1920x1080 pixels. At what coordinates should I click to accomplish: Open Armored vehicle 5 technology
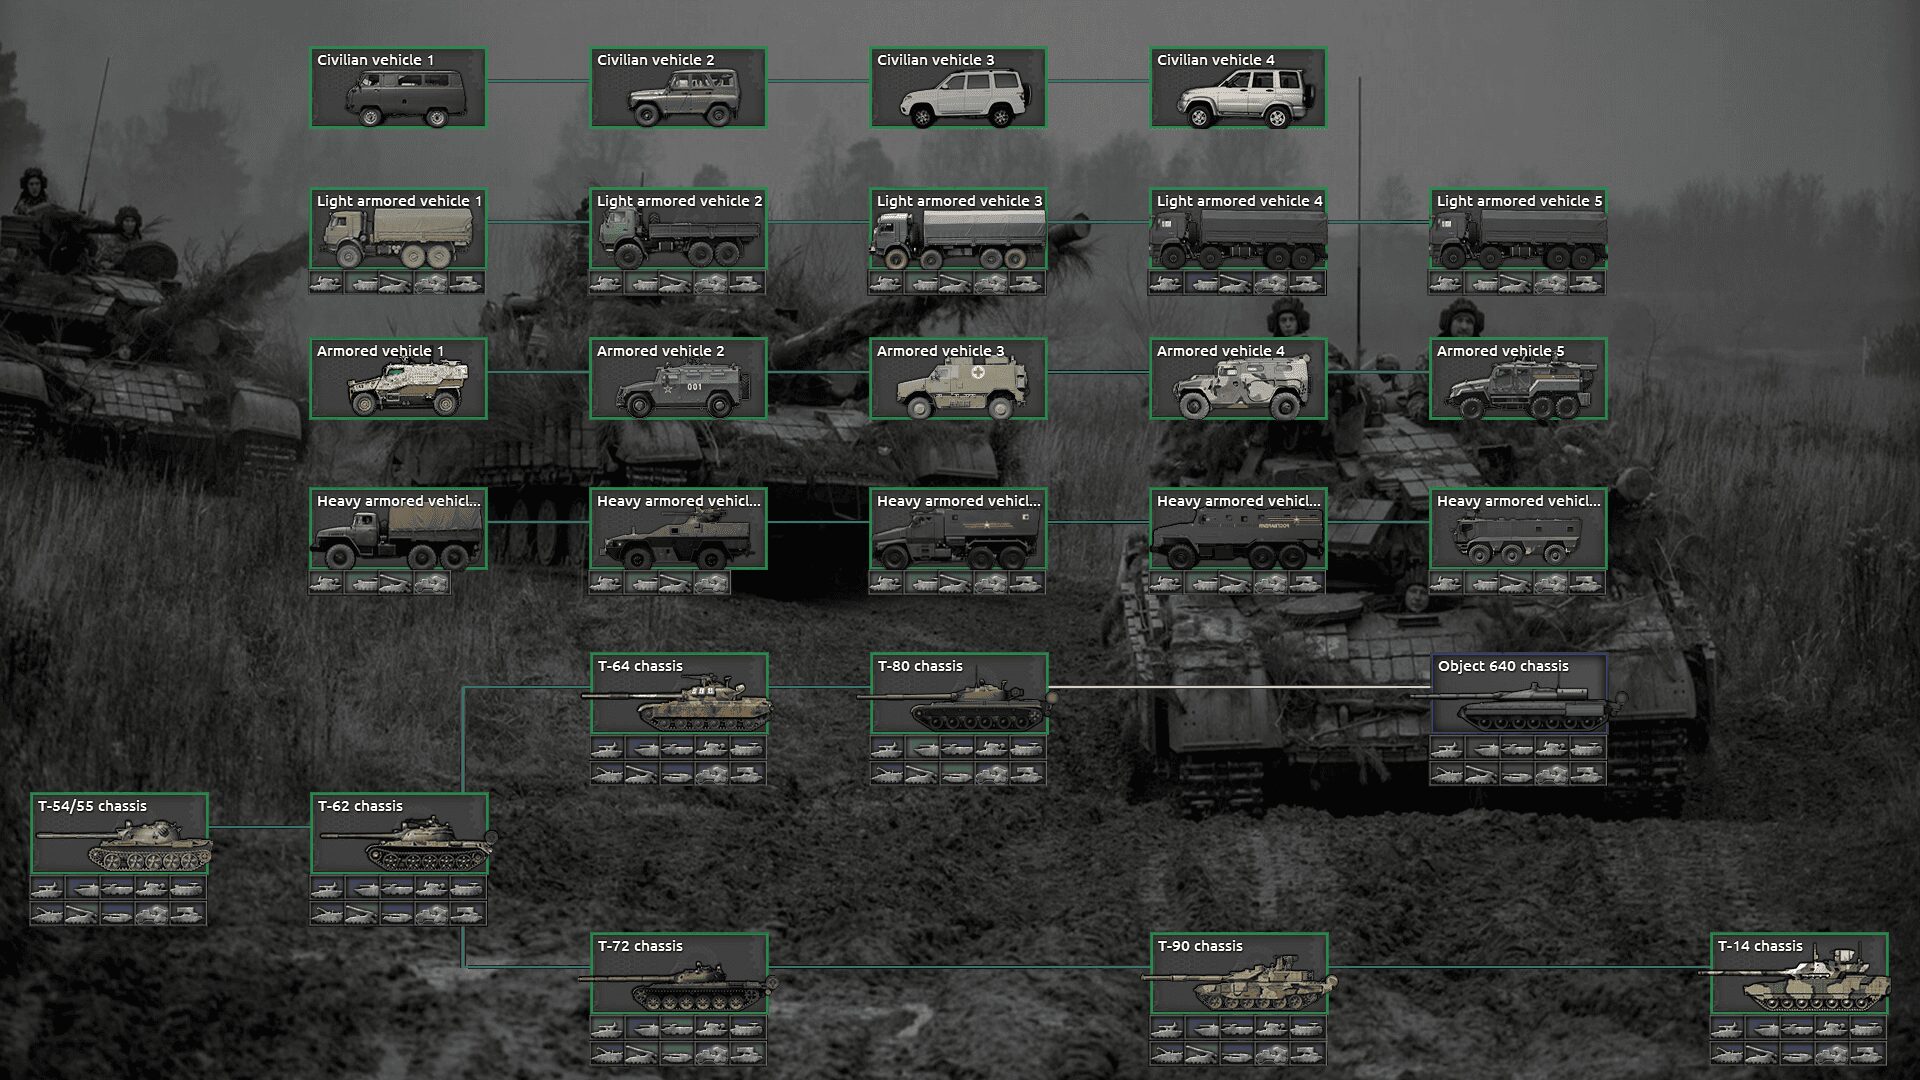[x=1518, y=378]
